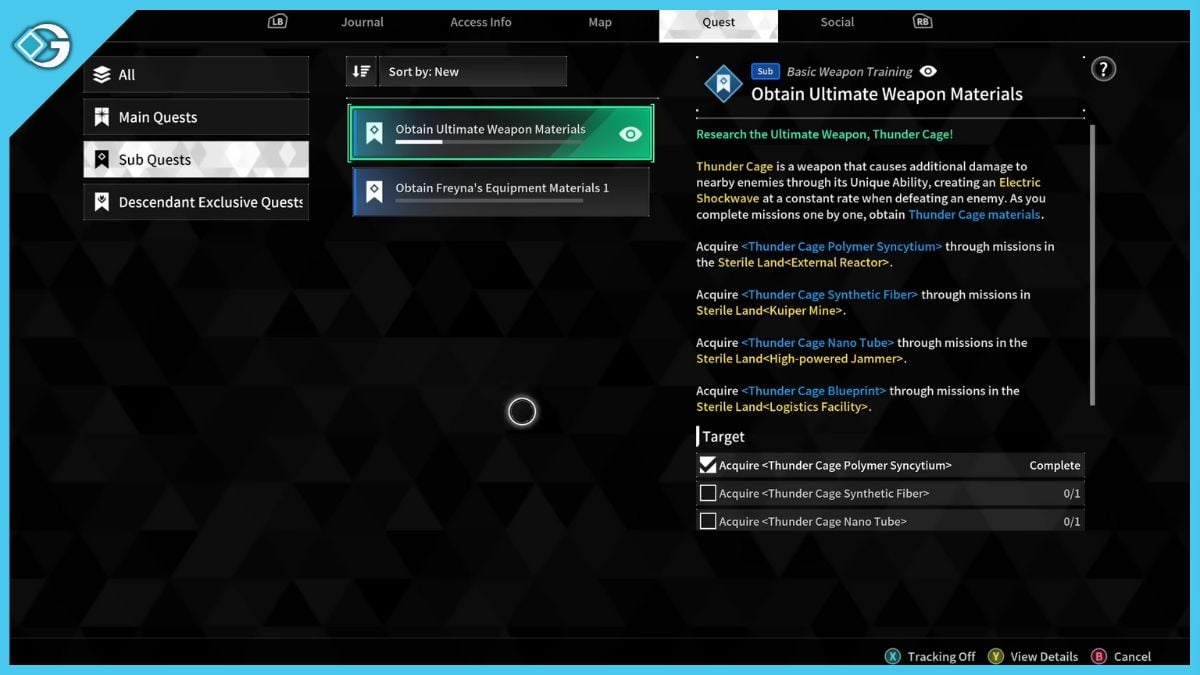Click Thunder Cage Blueprint link in description
Viewport: 1200px width, 675px height.
(x=814, y=390)
